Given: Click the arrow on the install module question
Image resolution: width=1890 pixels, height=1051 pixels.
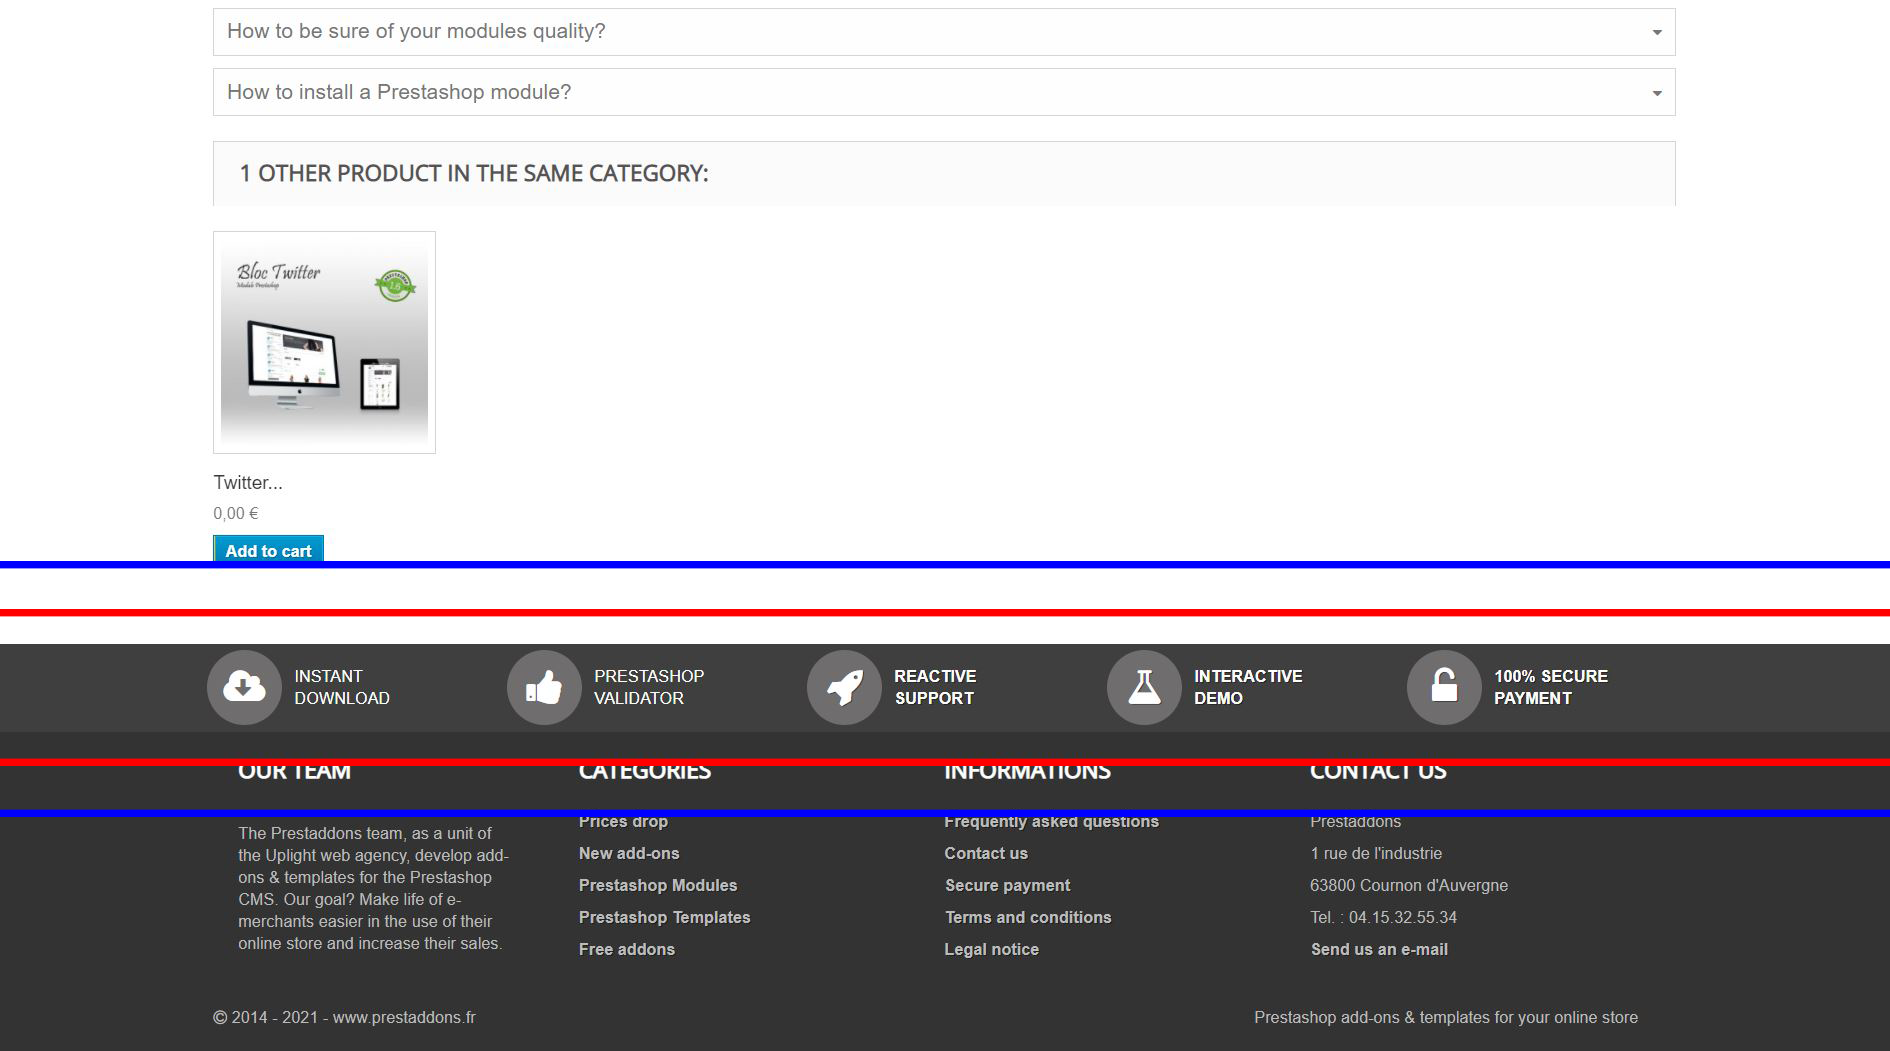Looking at the screenshot, I should (x=1657, y=93).
